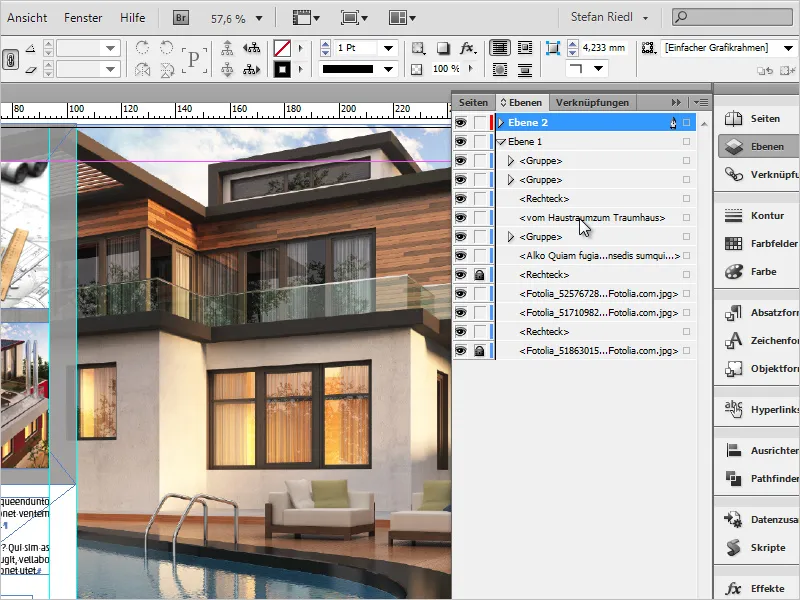Image resolution: width=800 pixels, height=600 pixels.
Task: Rotate 90 degrees clockwise icon
Action: [x=142, y=48]
